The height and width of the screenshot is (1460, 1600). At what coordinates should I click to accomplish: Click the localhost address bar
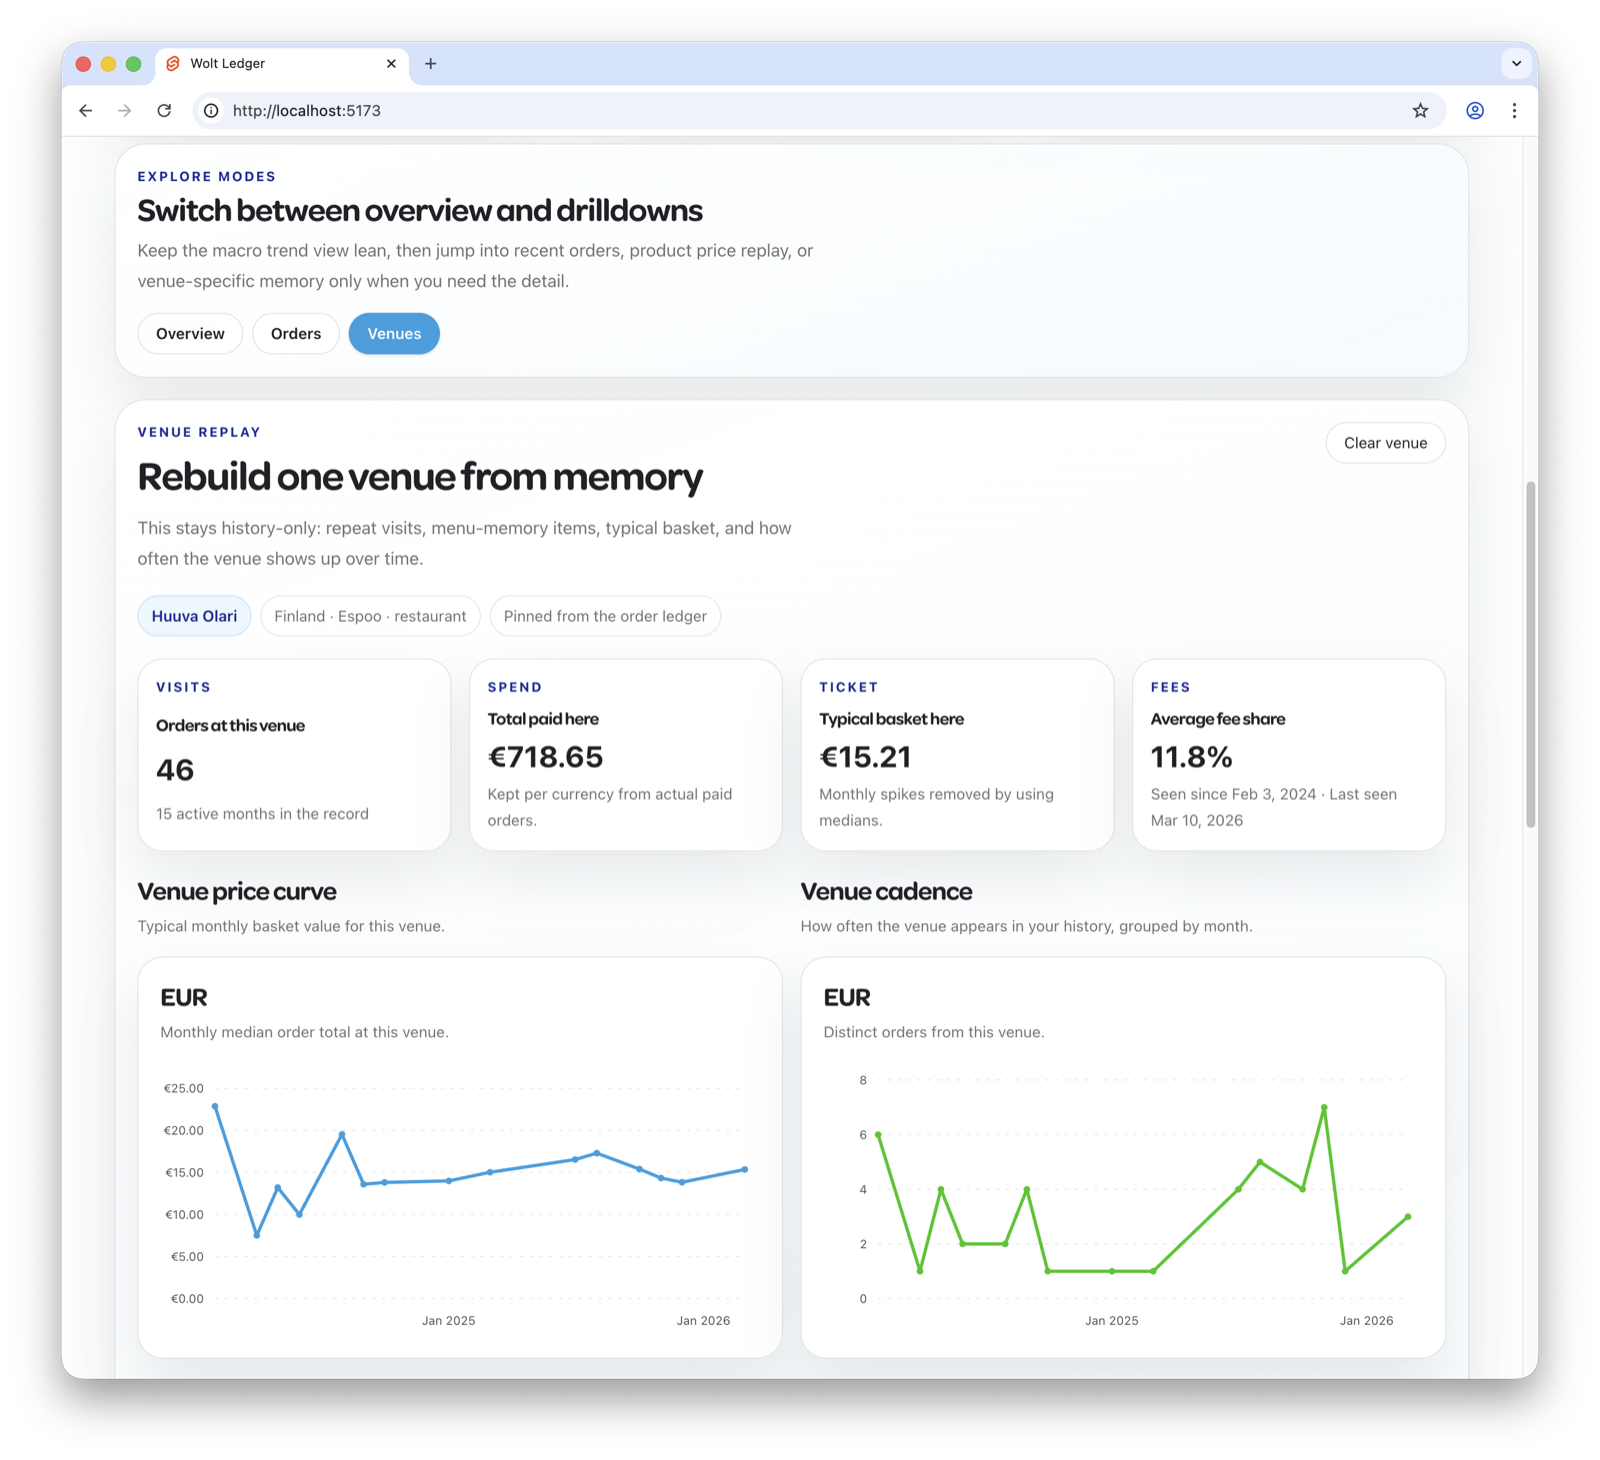tap(800, 111)
